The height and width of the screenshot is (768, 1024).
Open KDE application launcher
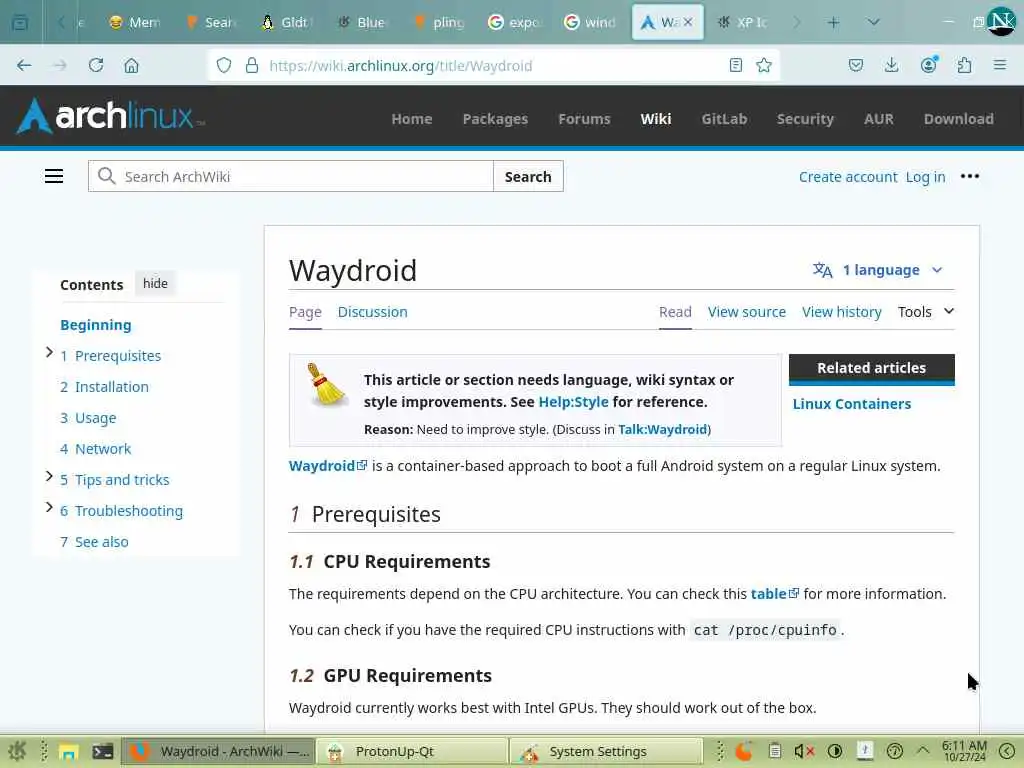point(17,751)
